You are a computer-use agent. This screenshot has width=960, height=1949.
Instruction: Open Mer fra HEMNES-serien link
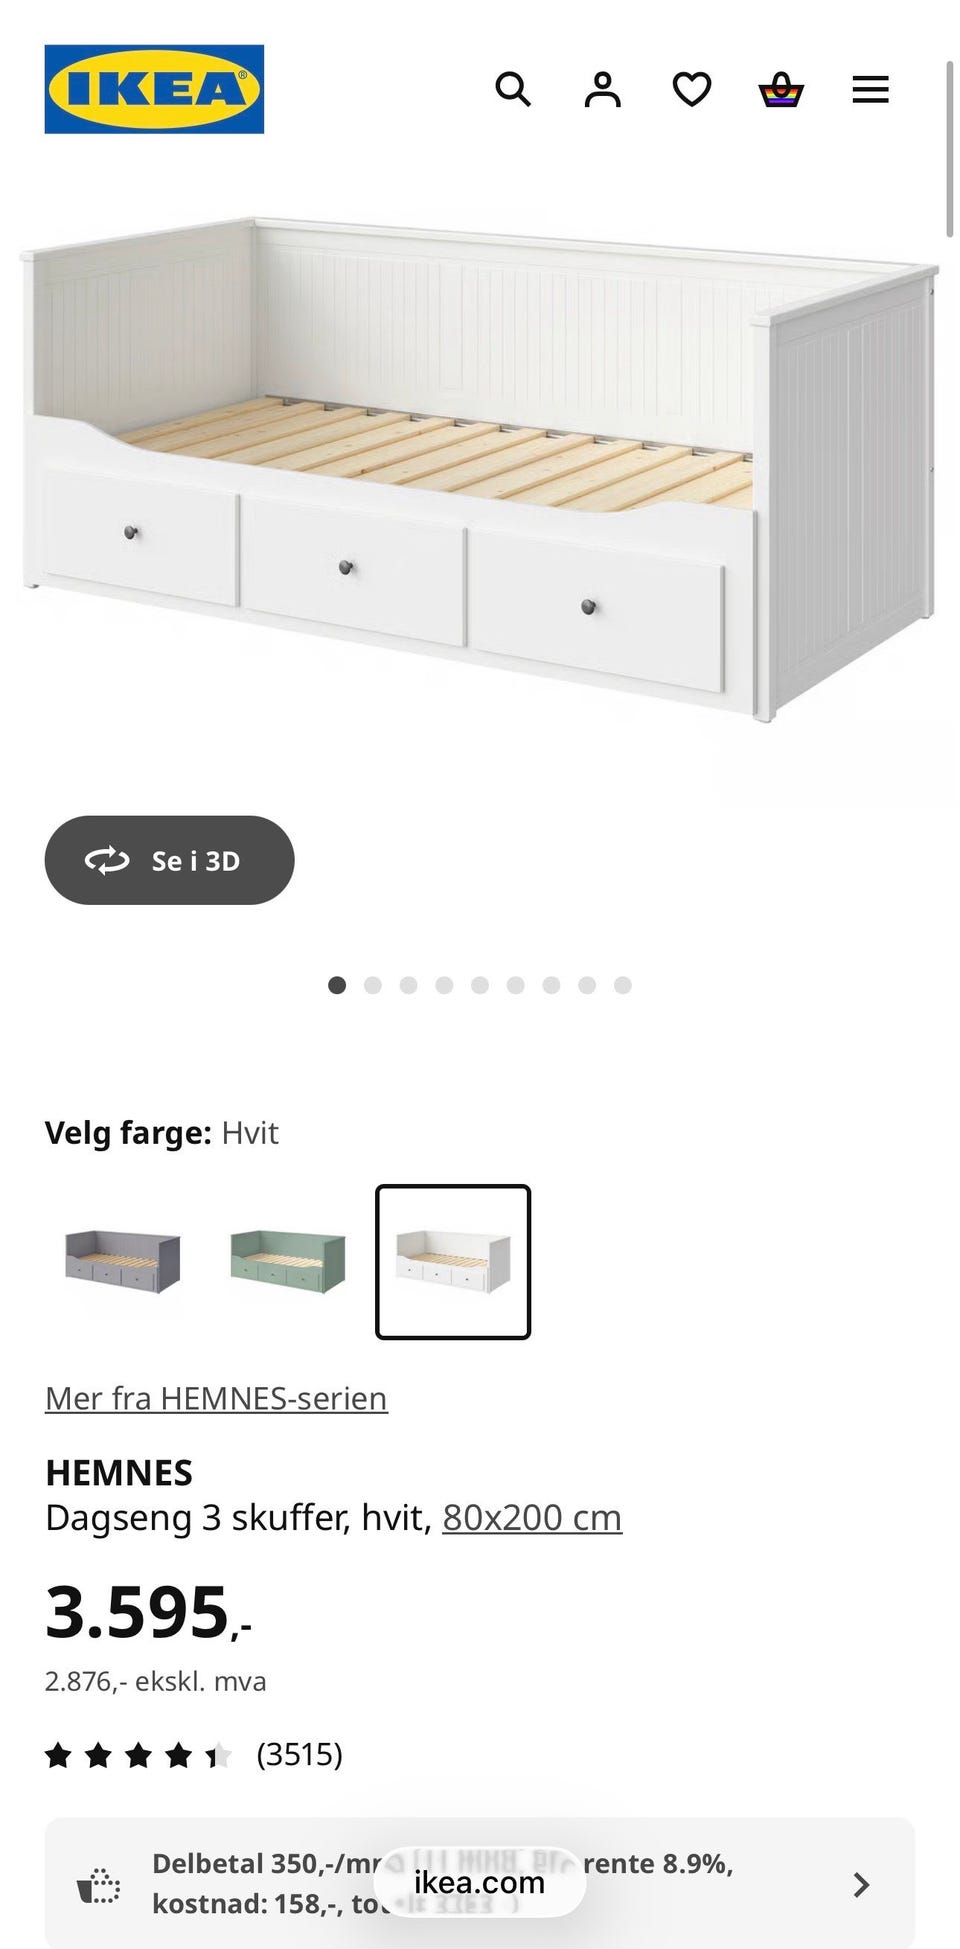216,1398
